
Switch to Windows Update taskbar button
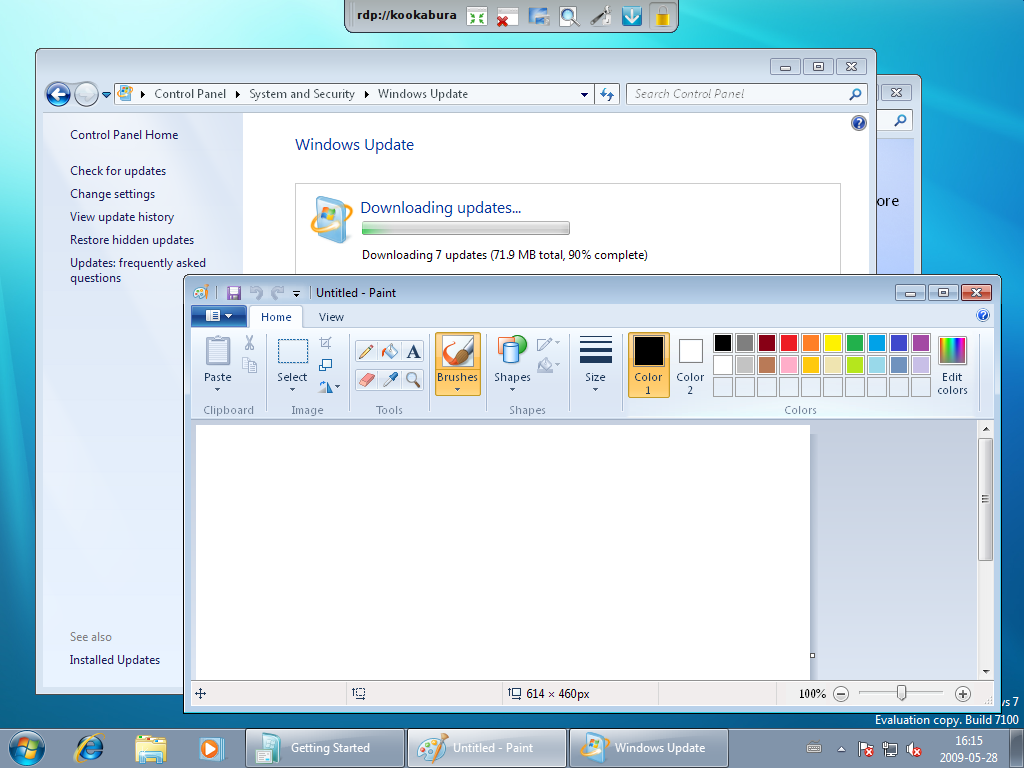pyautogui.click(x=648, y=748)
